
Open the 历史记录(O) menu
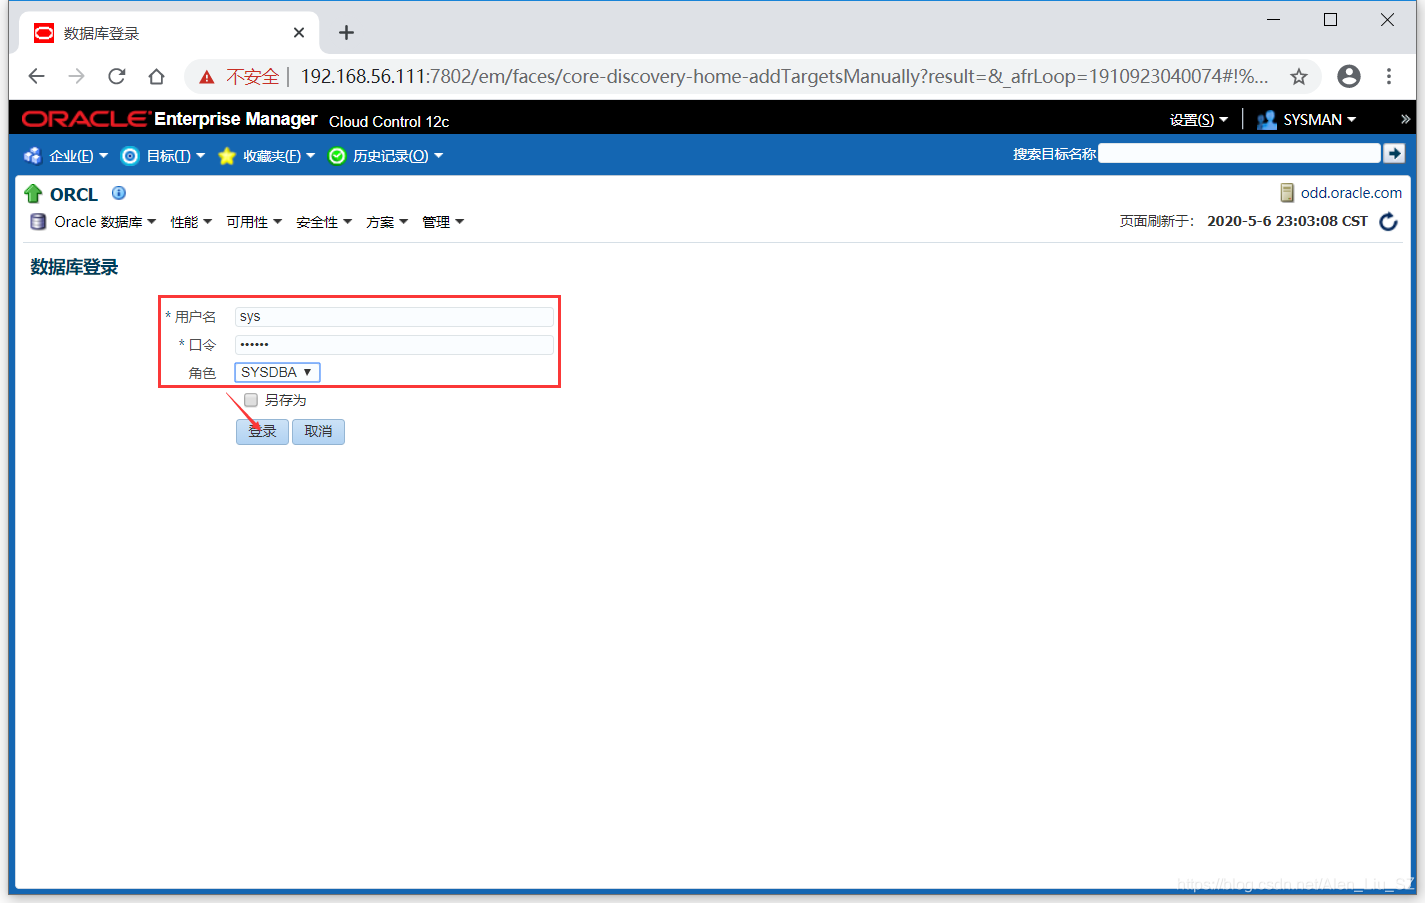click(397, 156)
